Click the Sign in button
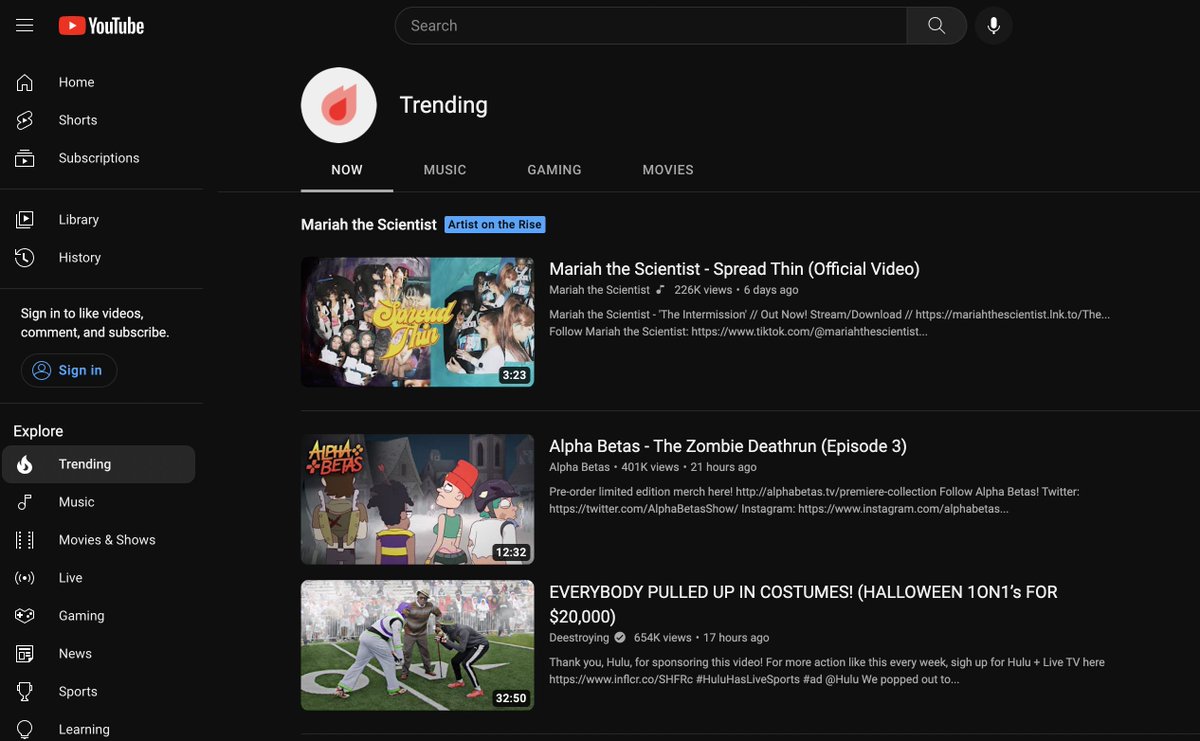The width and height of the screenshot is (1200, 741). 69,370
